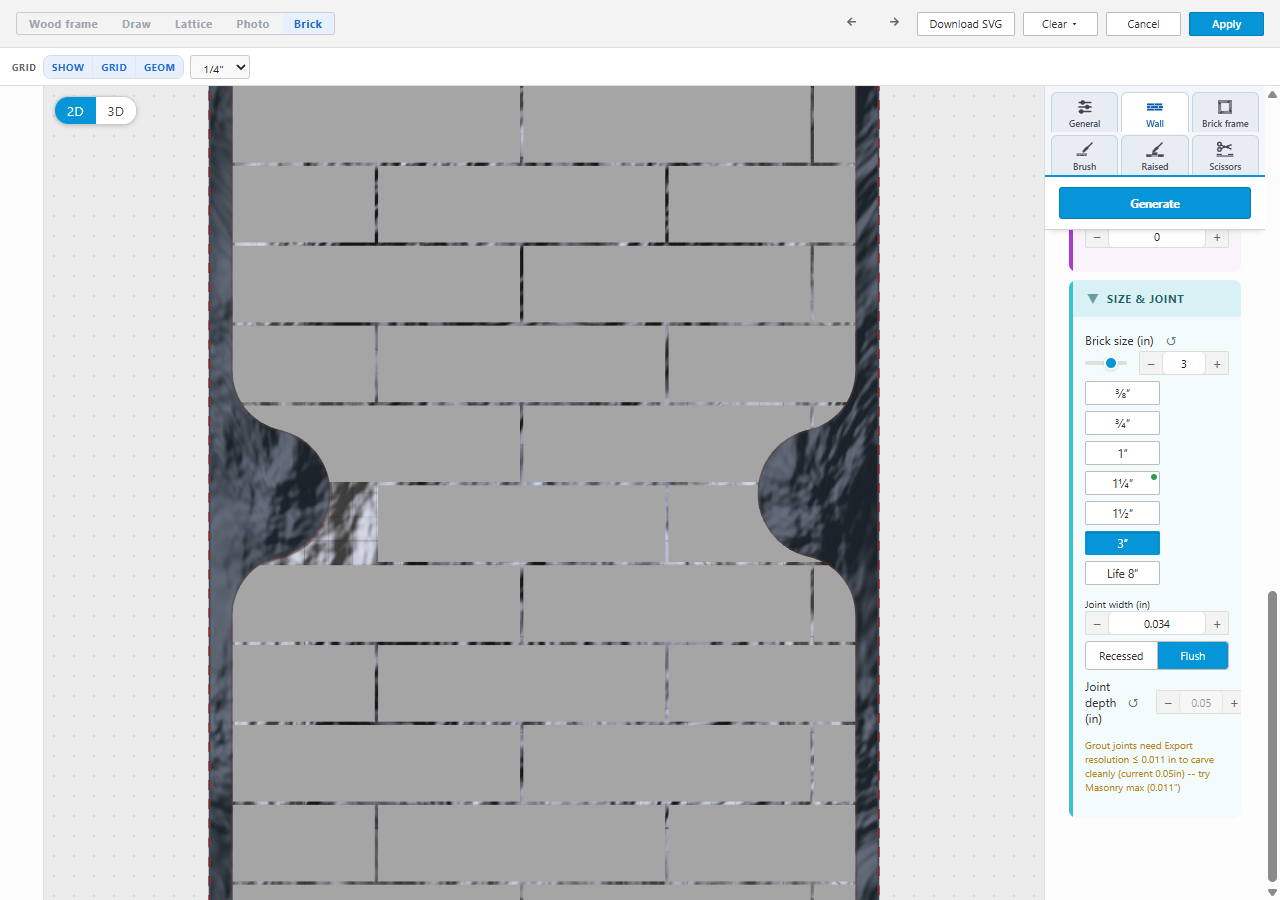
Task: Switch to the Lattice tab
Action: pyautogui.click(x=194, y=24)
